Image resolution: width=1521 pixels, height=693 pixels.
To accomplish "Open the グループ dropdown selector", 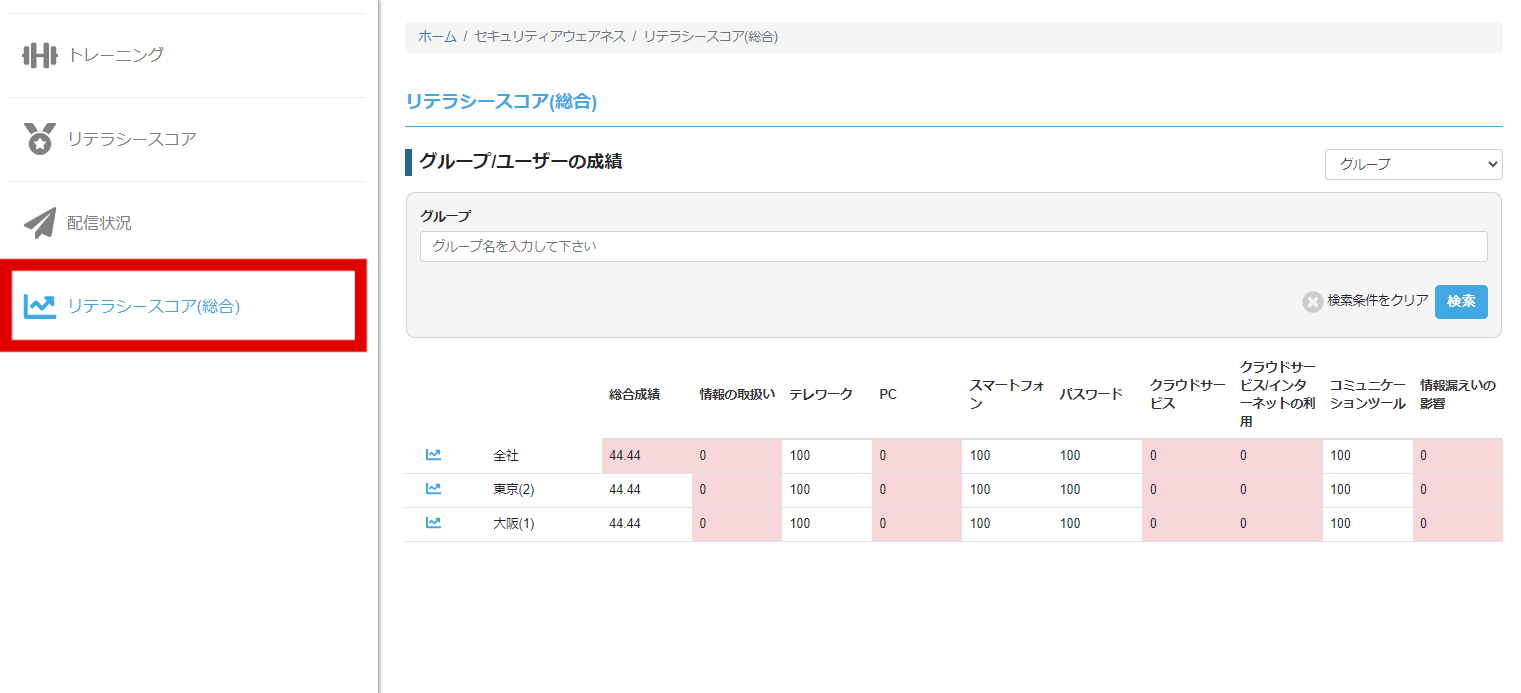I will 1413,164.
